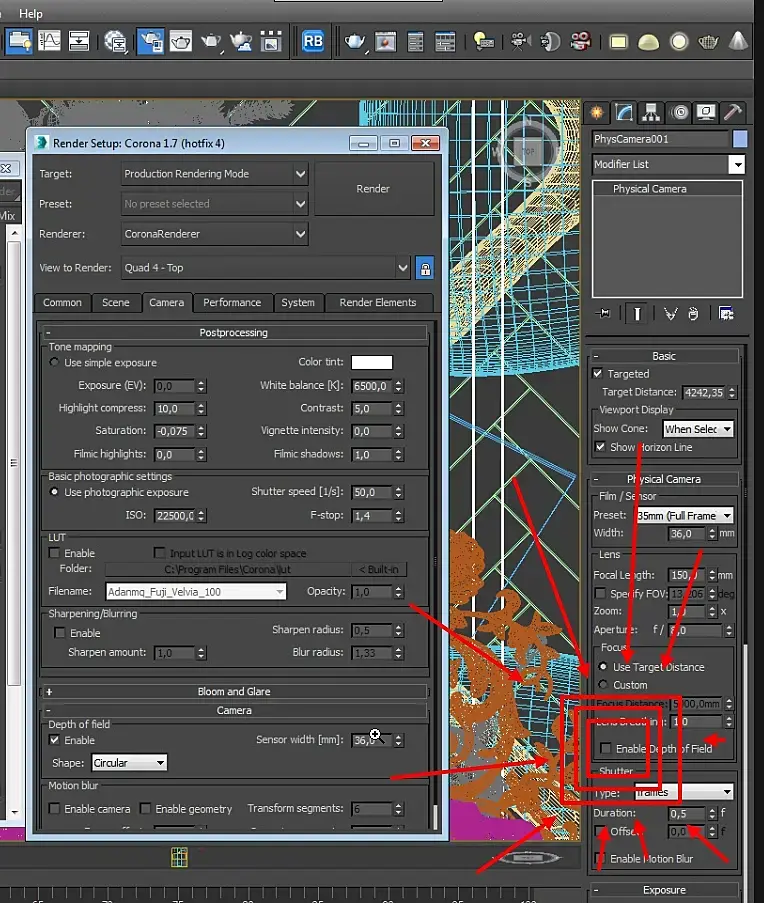The height and width of the screenshot is (903, 764).
Task: Click the PhysCamera001 object color swatch
Action: point(740,139)
